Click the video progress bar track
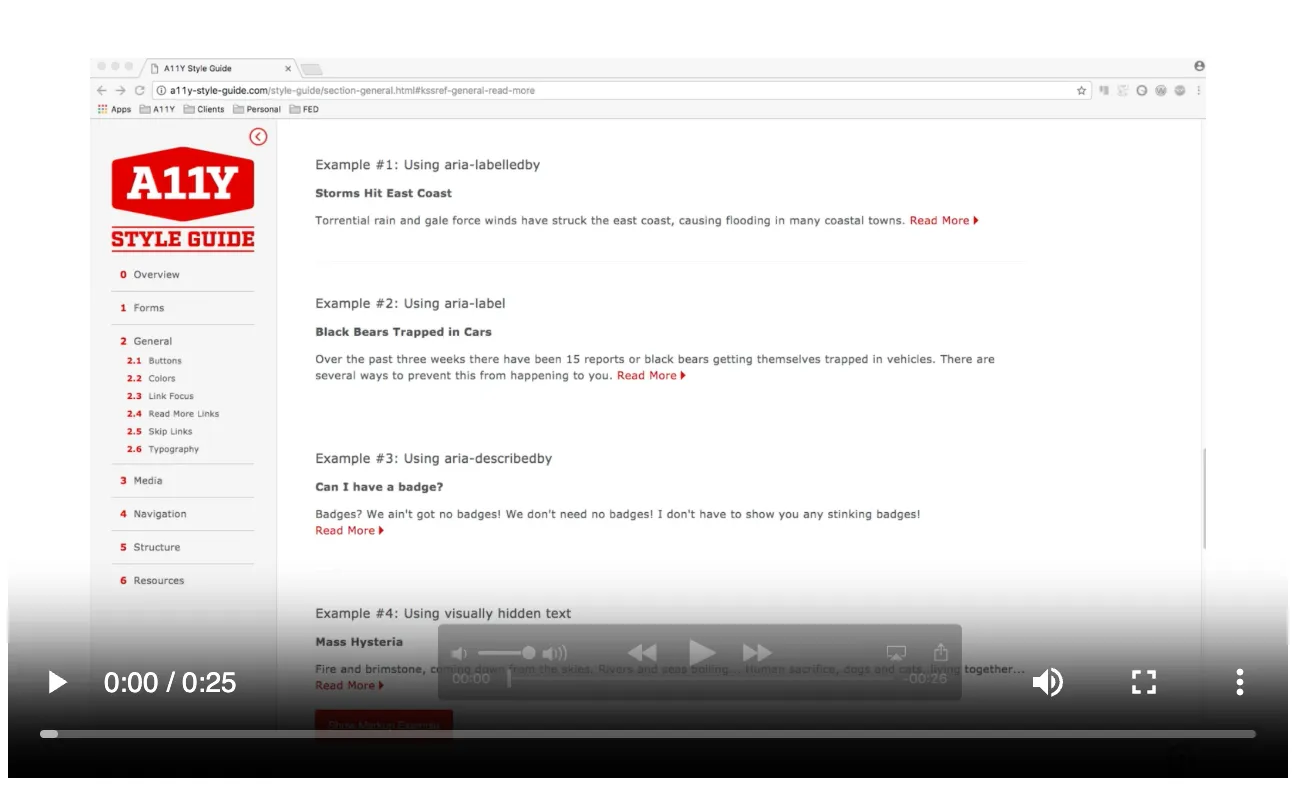The width and height of the screenshot is (1298, 788). tap(648, 734)
